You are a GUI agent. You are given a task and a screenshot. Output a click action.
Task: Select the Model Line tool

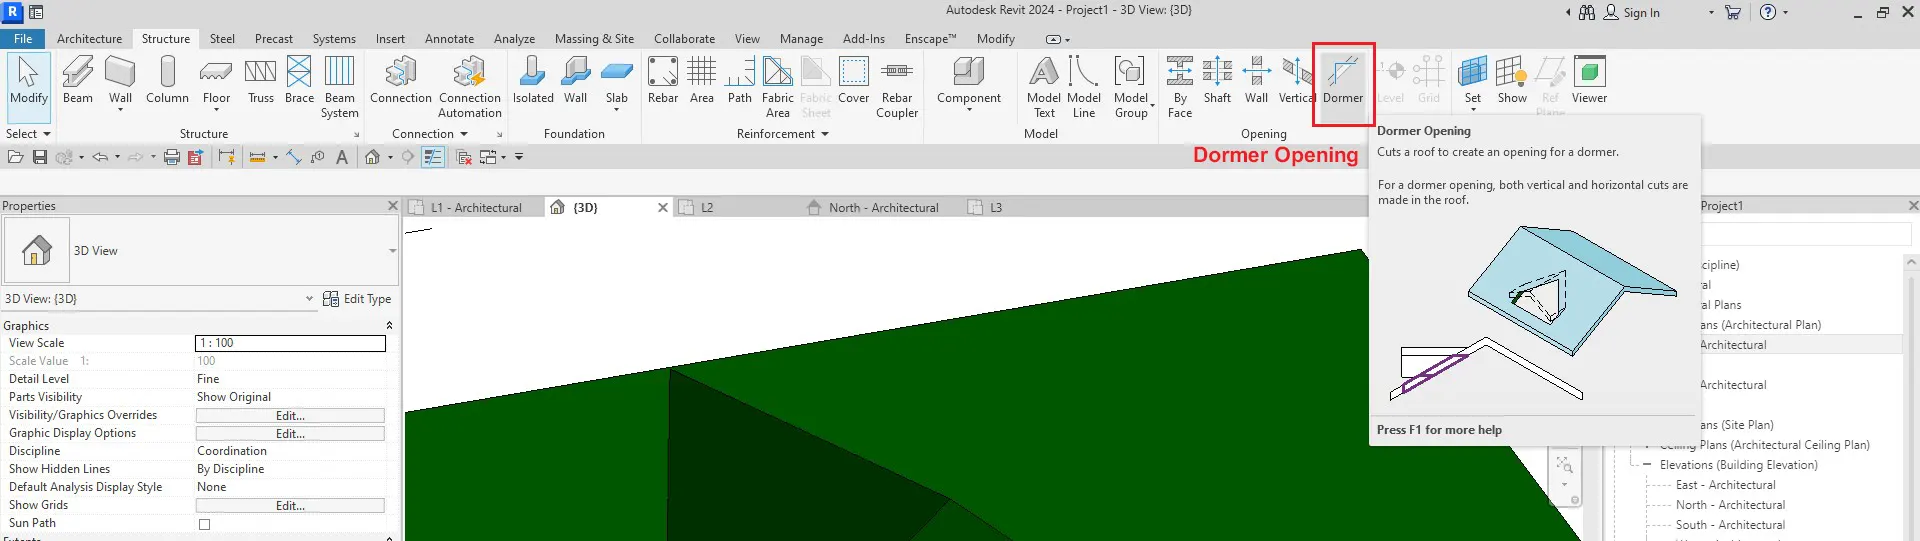pyautogui.click(x=1083, y=87)
